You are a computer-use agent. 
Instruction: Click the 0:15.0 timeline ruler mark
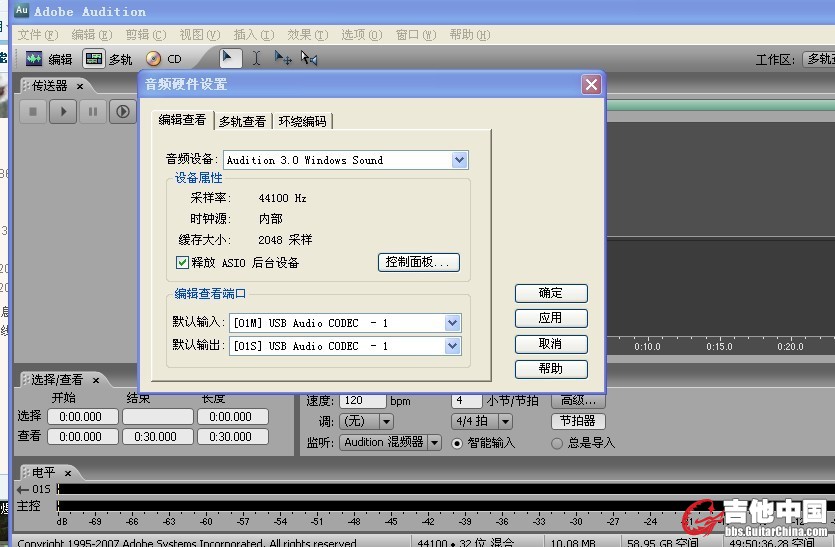[x=719, y=347]
